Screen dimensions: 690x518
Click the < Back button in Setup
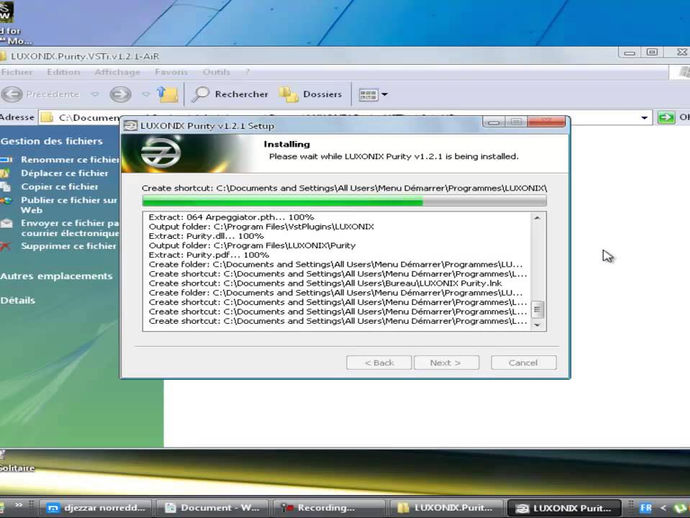pos(379,363)
